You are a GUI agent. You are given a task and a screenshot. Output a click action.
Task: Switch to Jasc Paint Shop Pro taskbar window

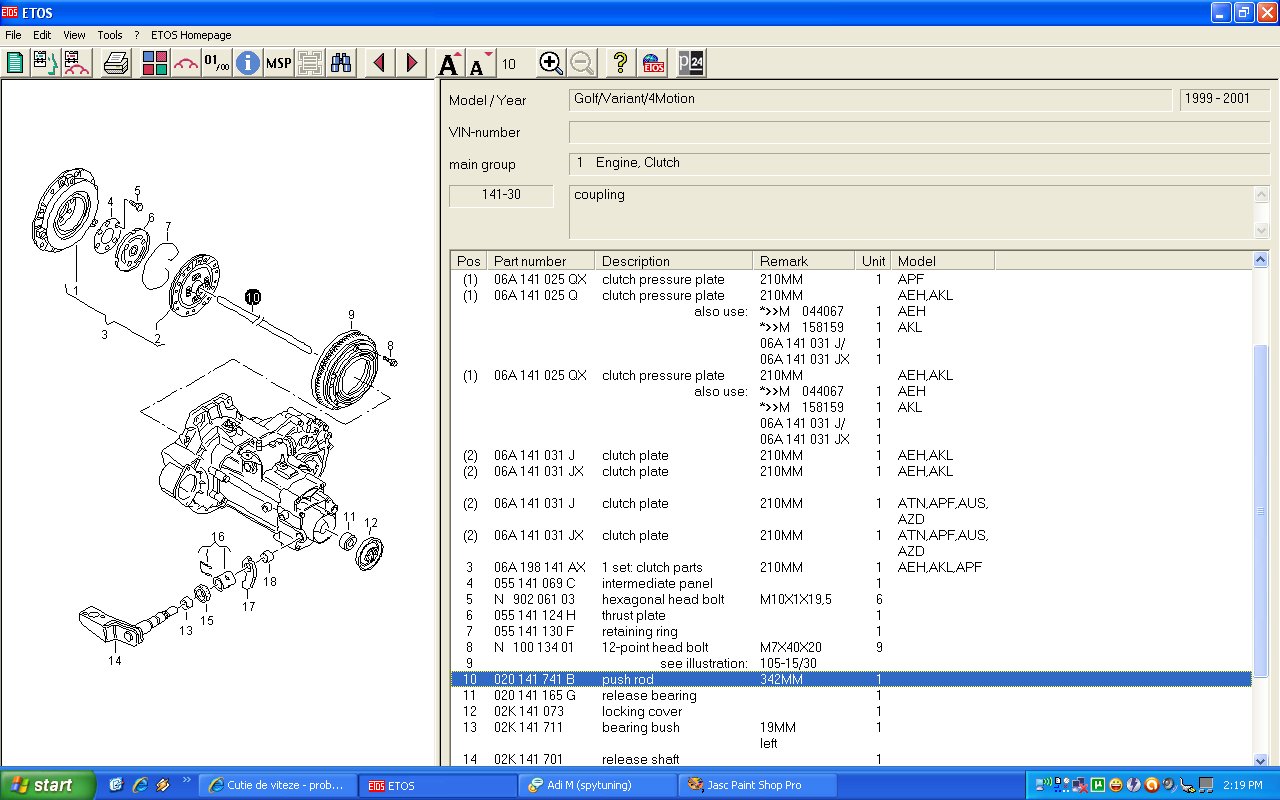(x=757, y=785)
